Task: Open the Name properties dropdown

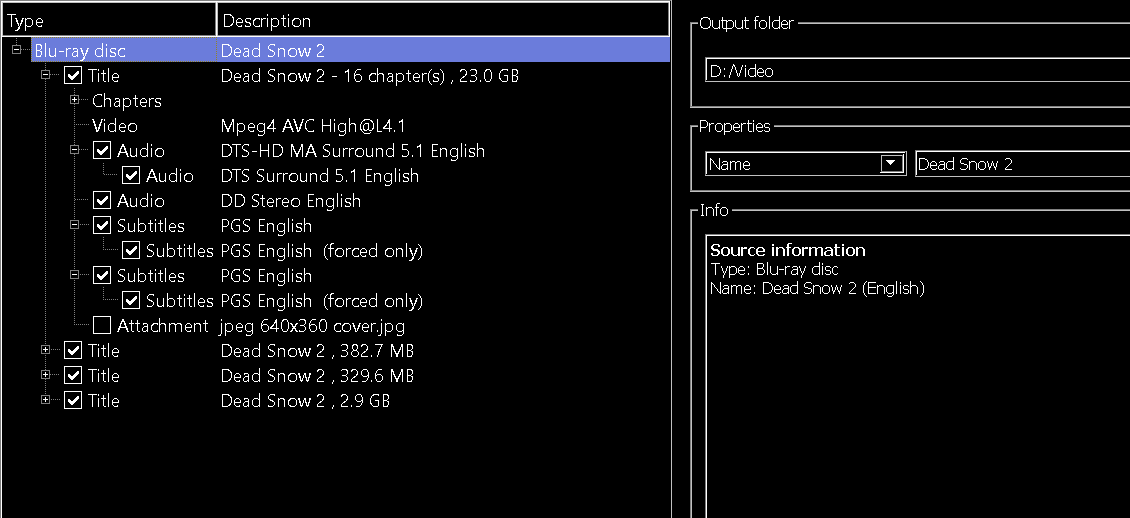Action: coord(891,164)
